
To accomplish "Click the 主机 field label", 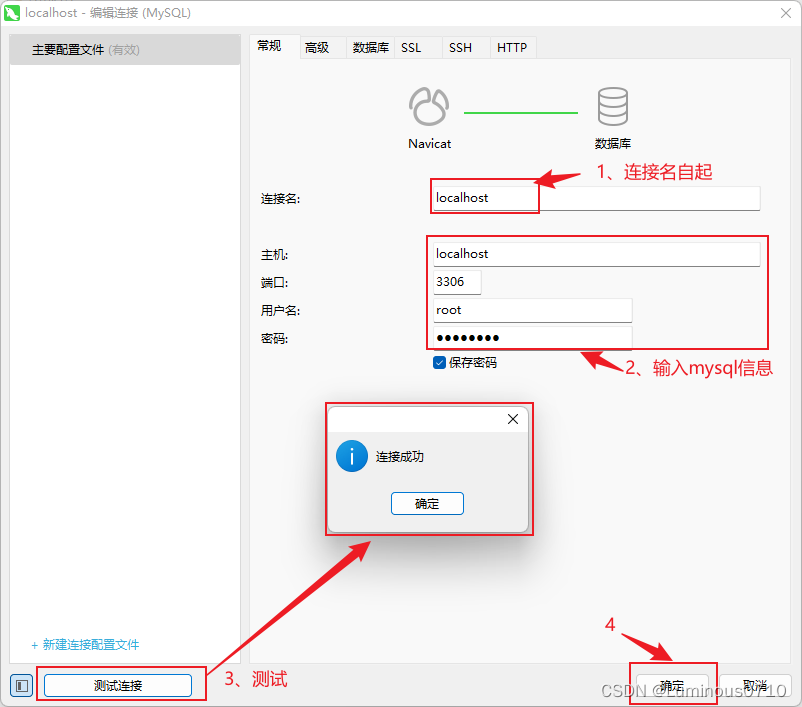I will [x=274, y=254].
